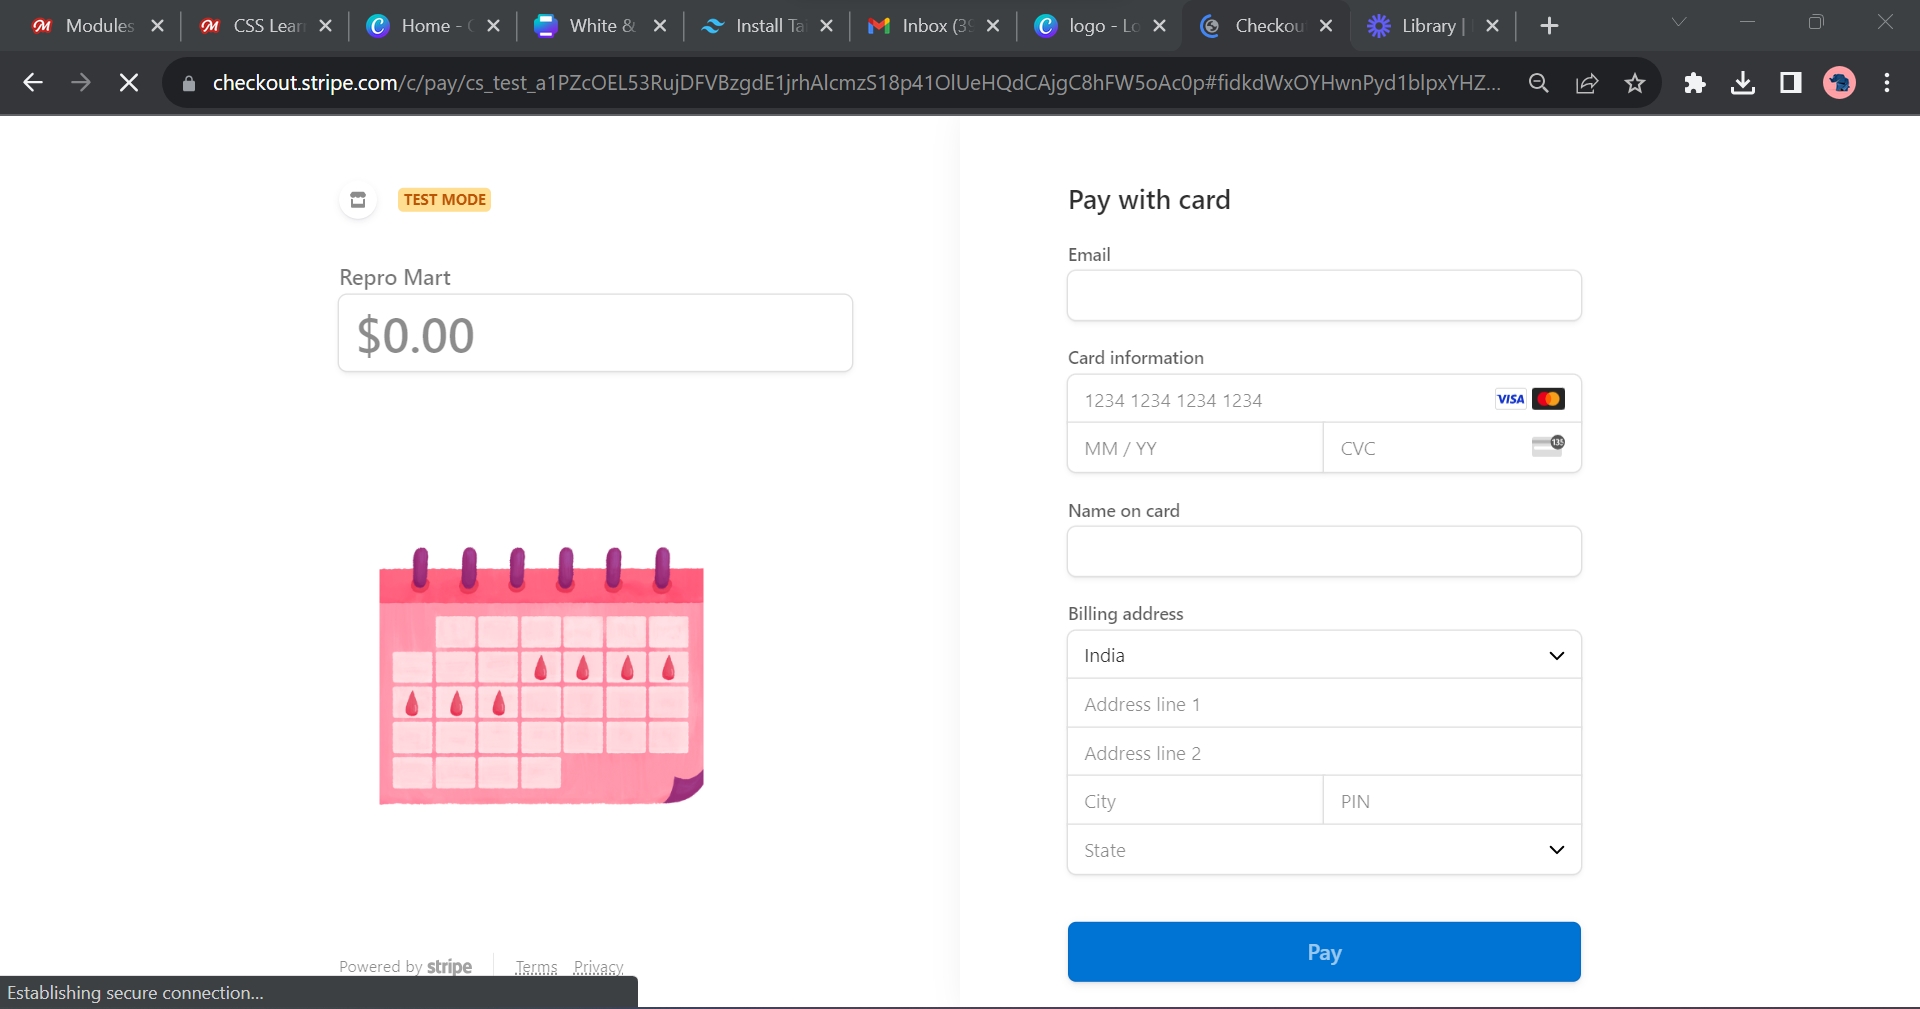
Task: Close the Checkout tab
Action: coord(1326,26)
